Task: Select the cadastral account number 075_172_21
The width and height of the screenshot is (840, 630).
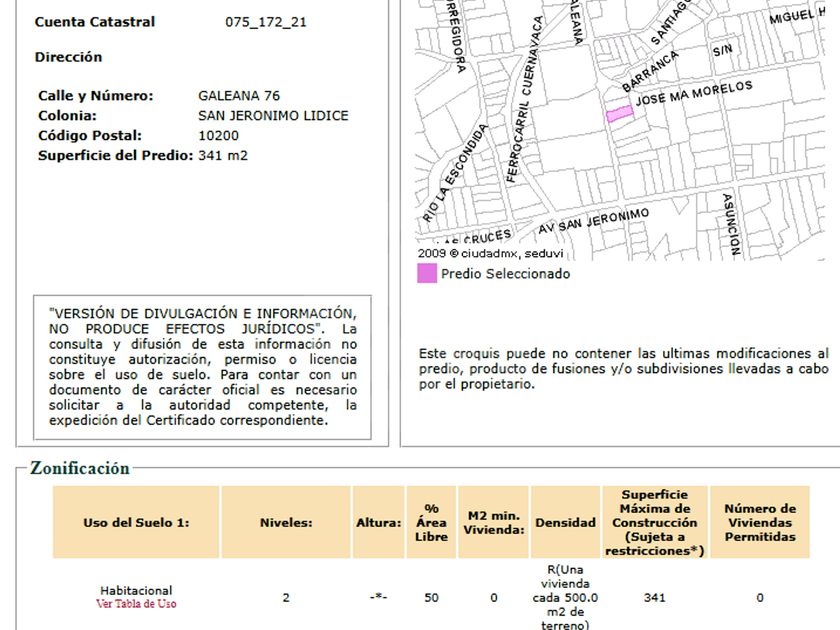Action: 266,22
